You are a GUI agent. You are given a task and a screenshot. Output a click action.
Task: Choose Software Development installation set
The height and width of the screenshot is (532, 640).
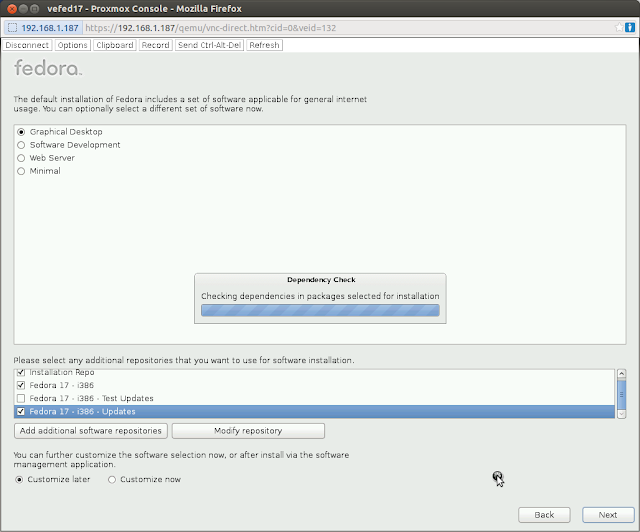21,145
